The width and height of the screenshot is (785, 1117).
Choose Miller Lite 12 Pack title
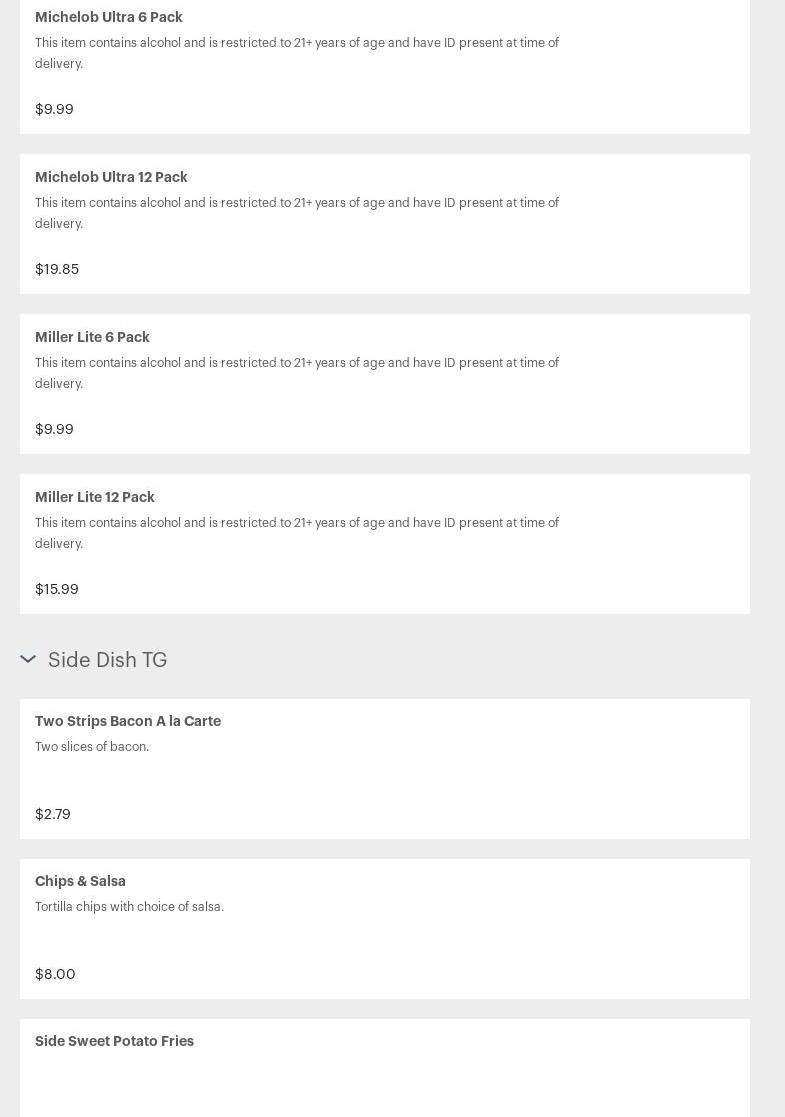click(x=95, y=497)
